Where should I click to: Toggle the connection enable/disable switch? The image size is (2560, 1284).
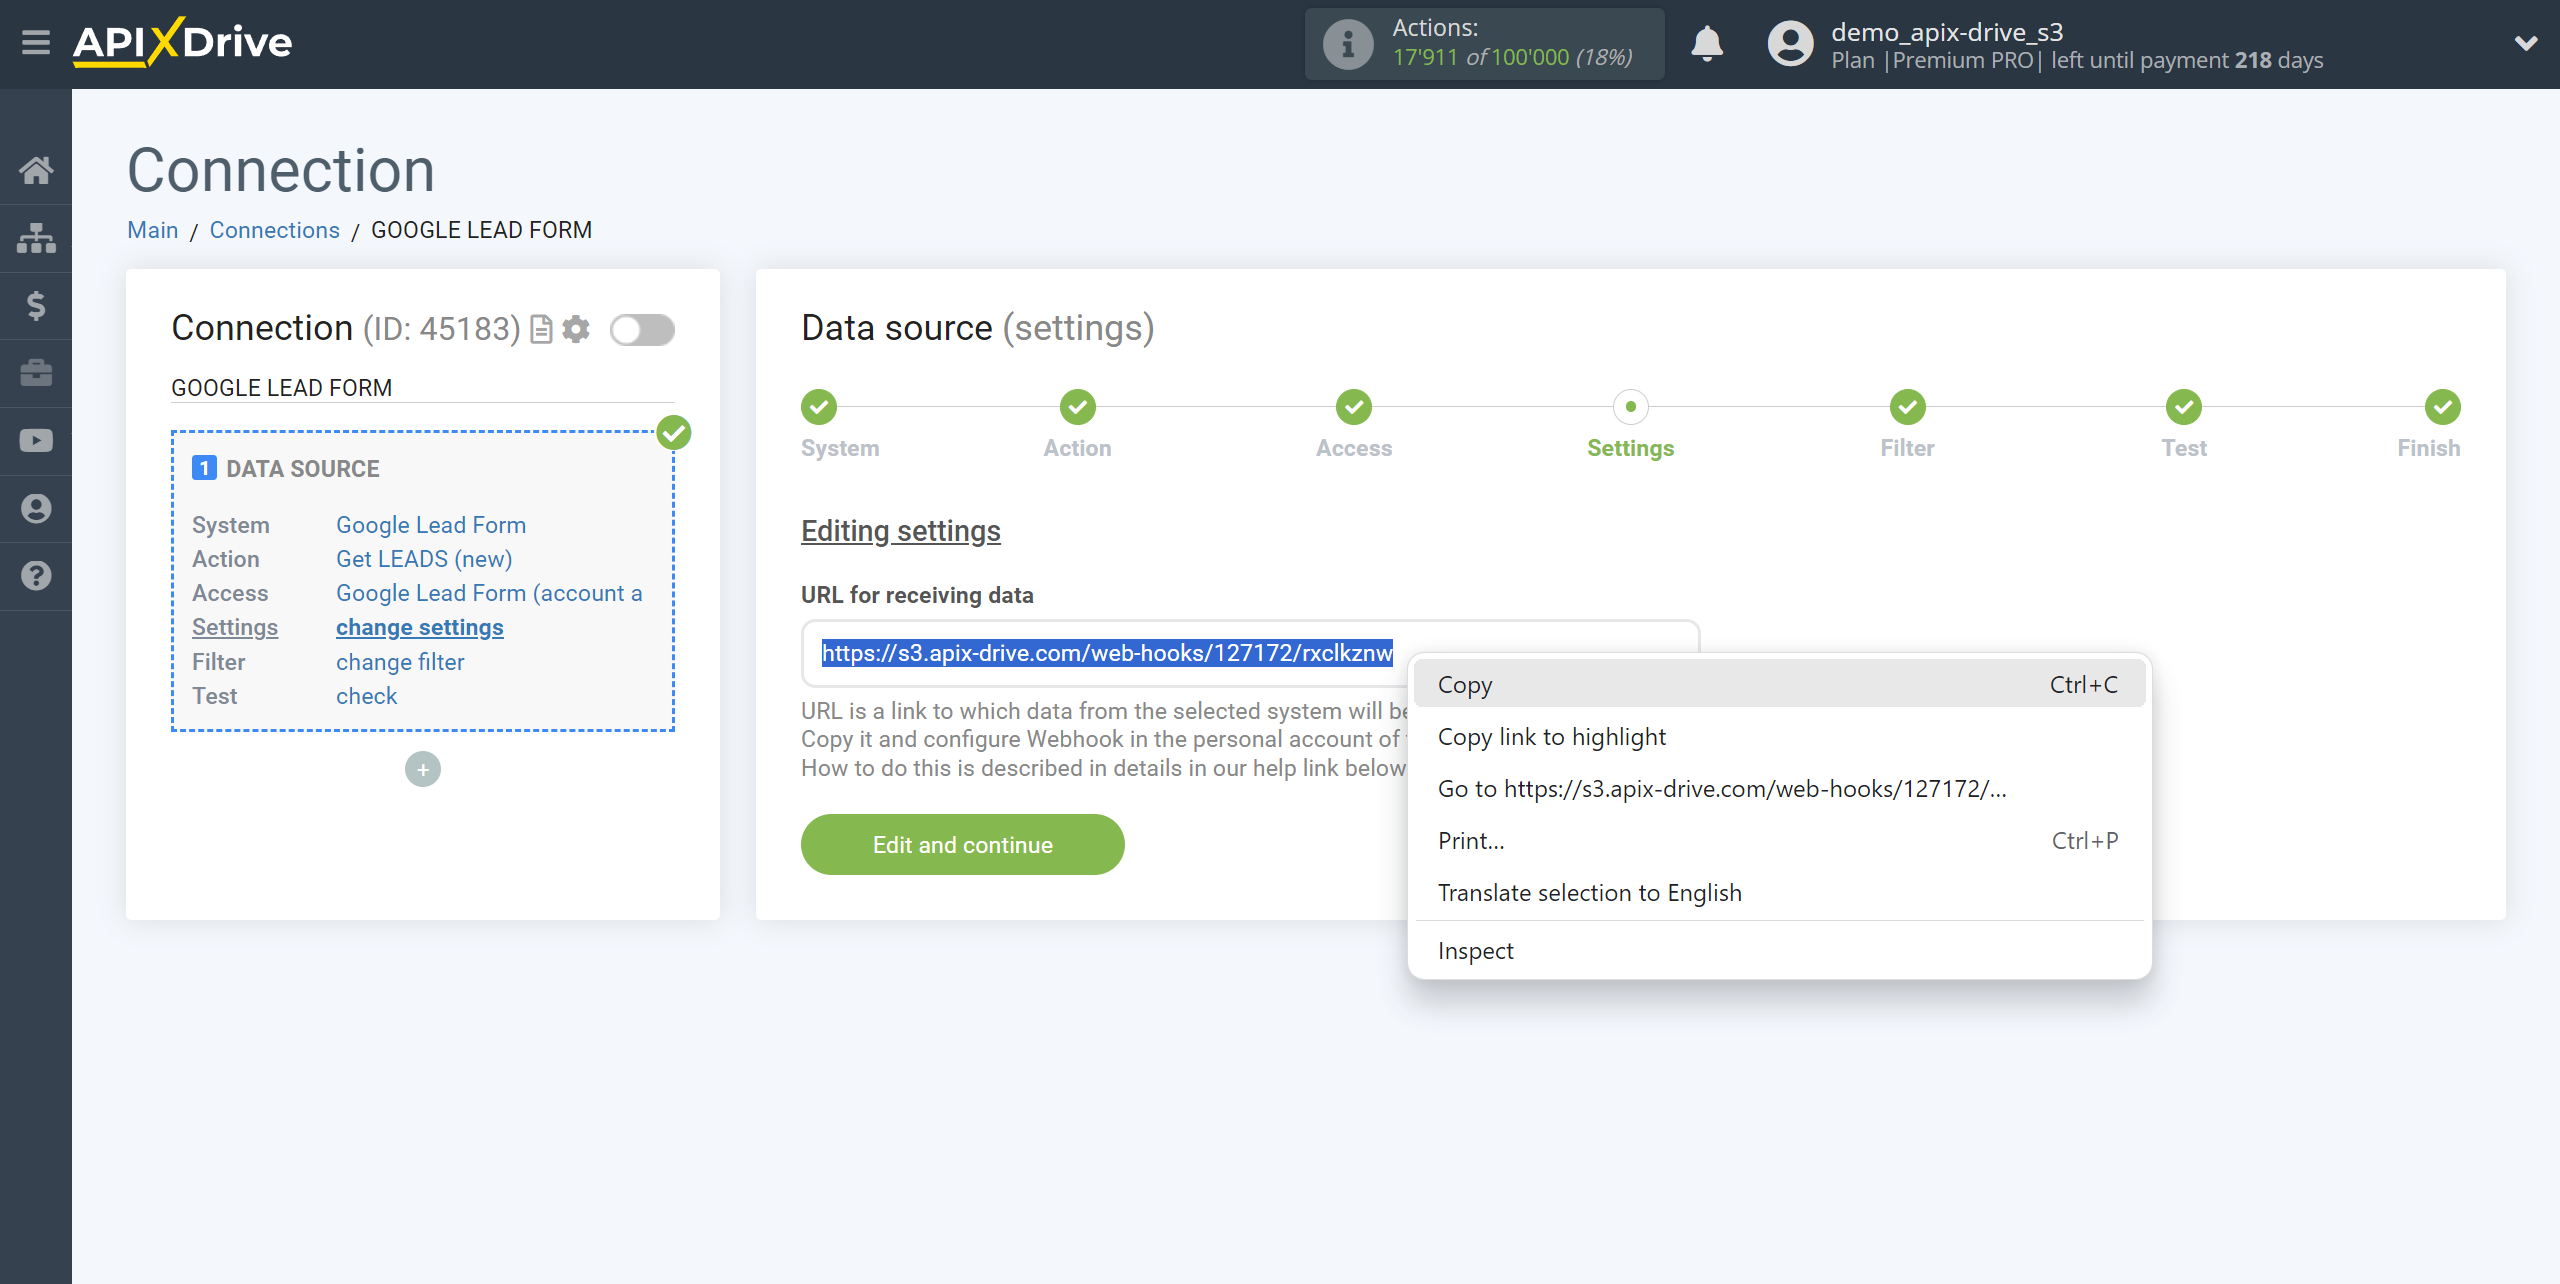click(x=643, y=328)
